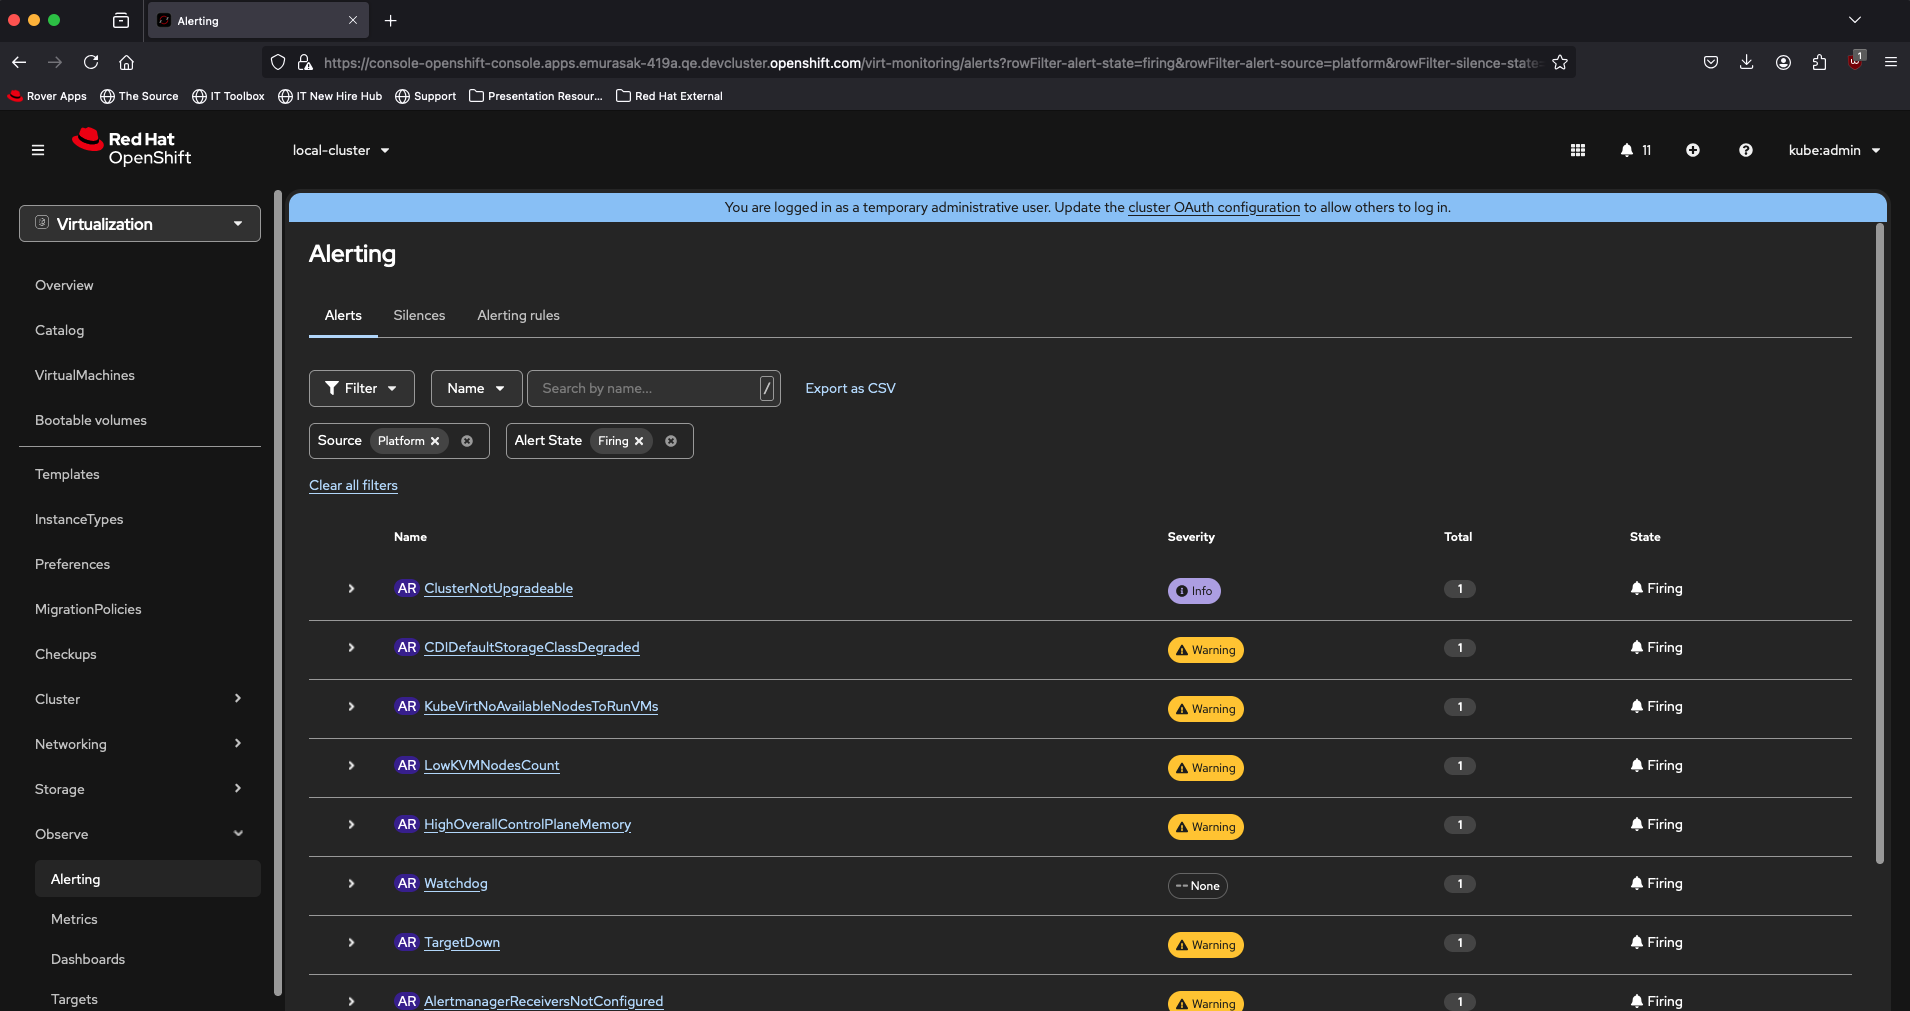Bookmark this page with star icon
The height and width of the screenshot is (1011, 1910).
click(1559, 62)
